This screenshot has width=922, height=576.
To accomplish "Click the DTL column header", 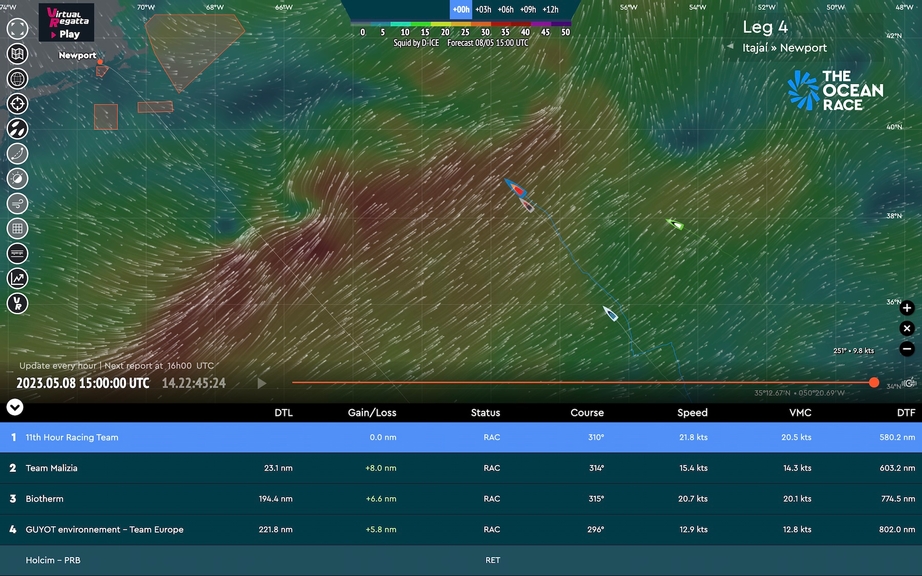I will pos(283,413).
